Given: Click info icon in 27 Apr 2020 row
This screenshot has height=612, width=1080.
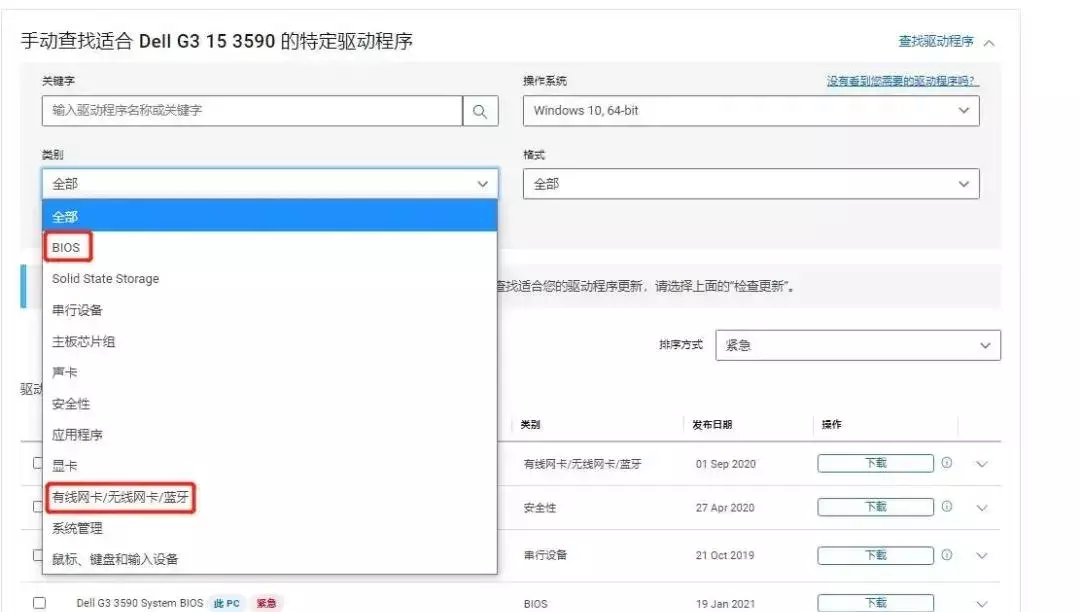Looking at the screenshot, I should (x=947, y=507).
